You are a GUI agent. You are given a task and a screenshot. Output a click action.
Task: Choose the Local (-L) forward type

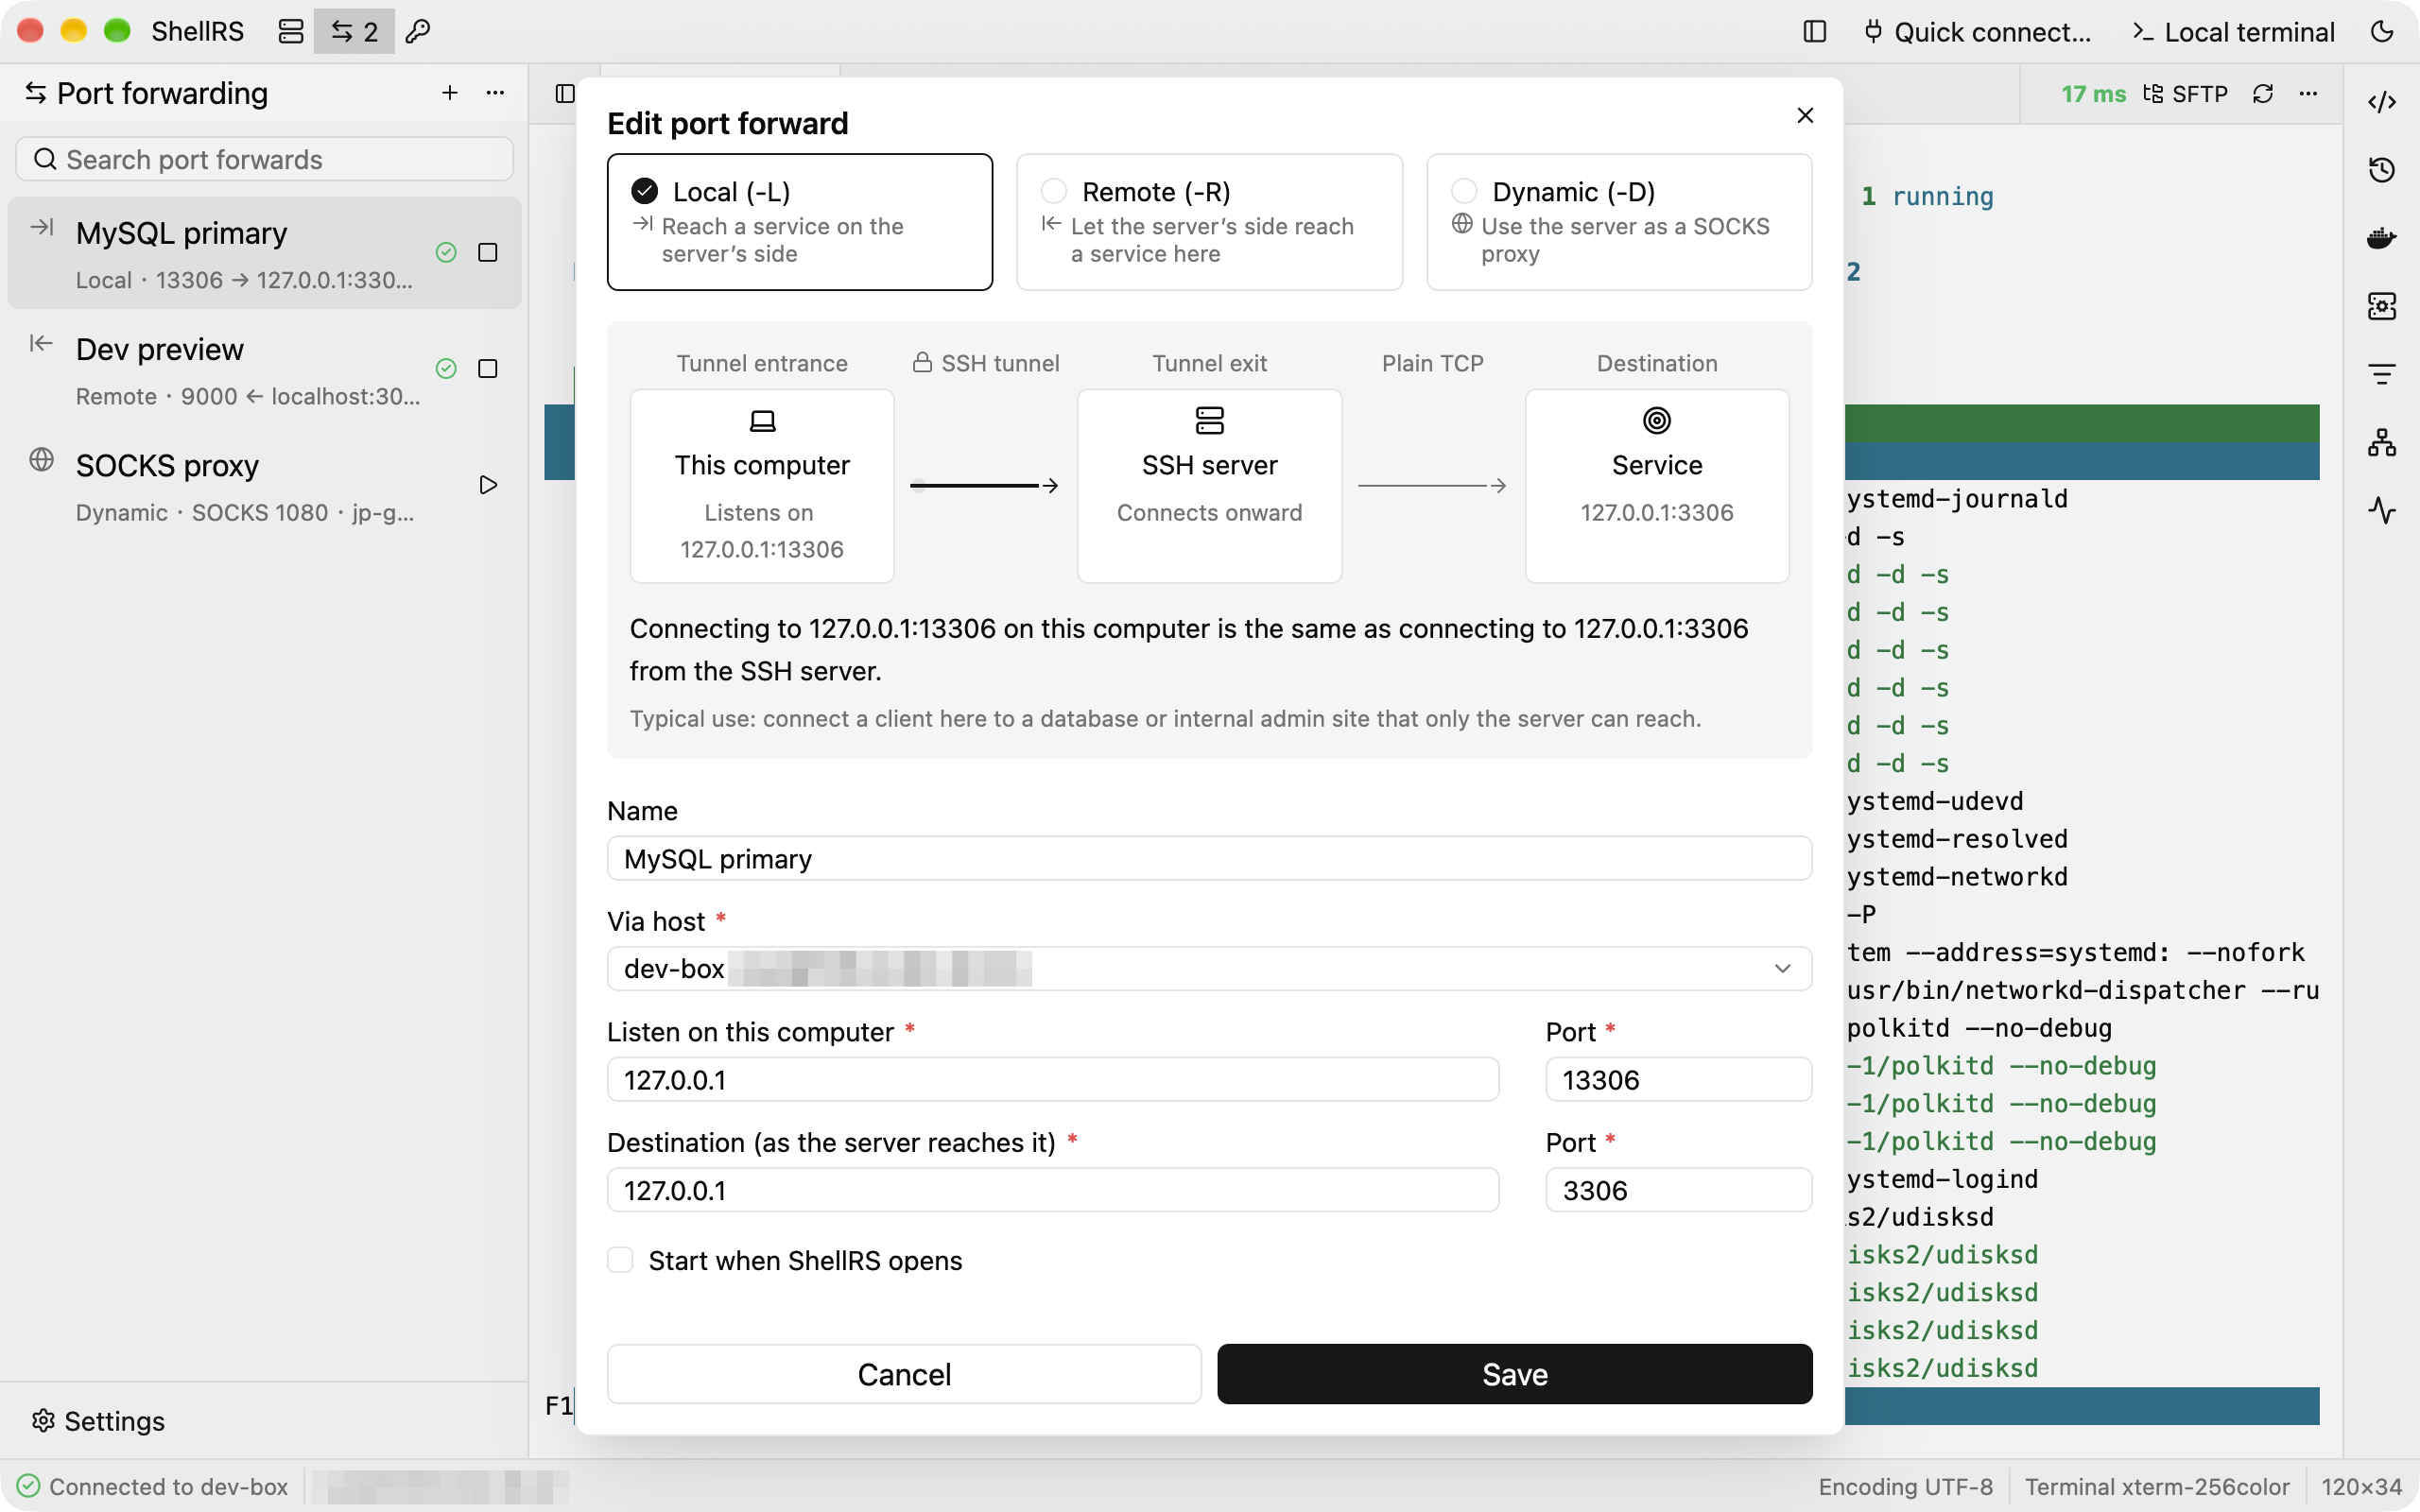pos(799,221)
